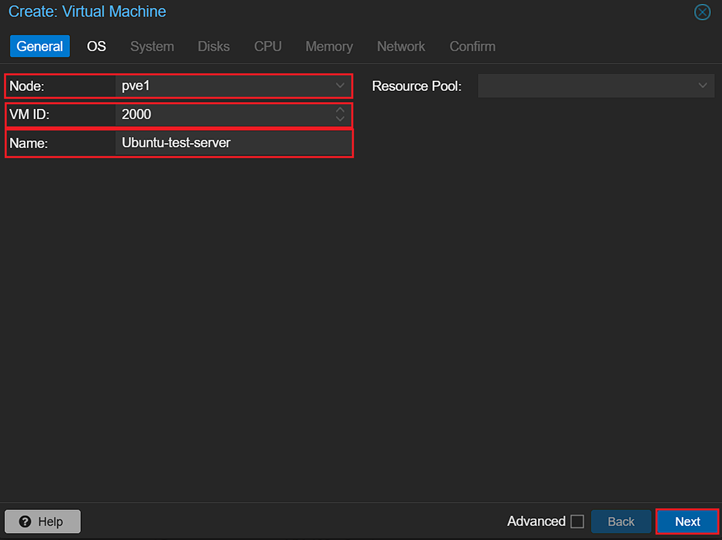Click Next to continue the wizard

point(687,521)
